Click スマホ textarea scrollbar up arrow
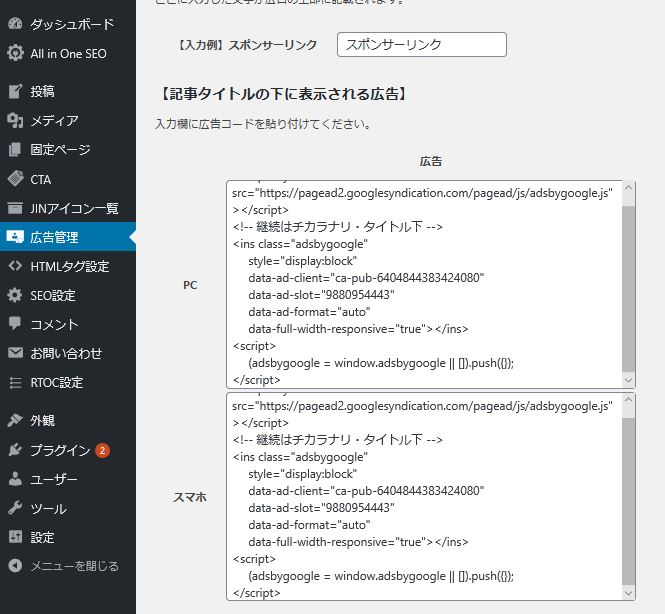Viewport: 665px width, 614px height. pyautogui.click(x=629, y=399)
